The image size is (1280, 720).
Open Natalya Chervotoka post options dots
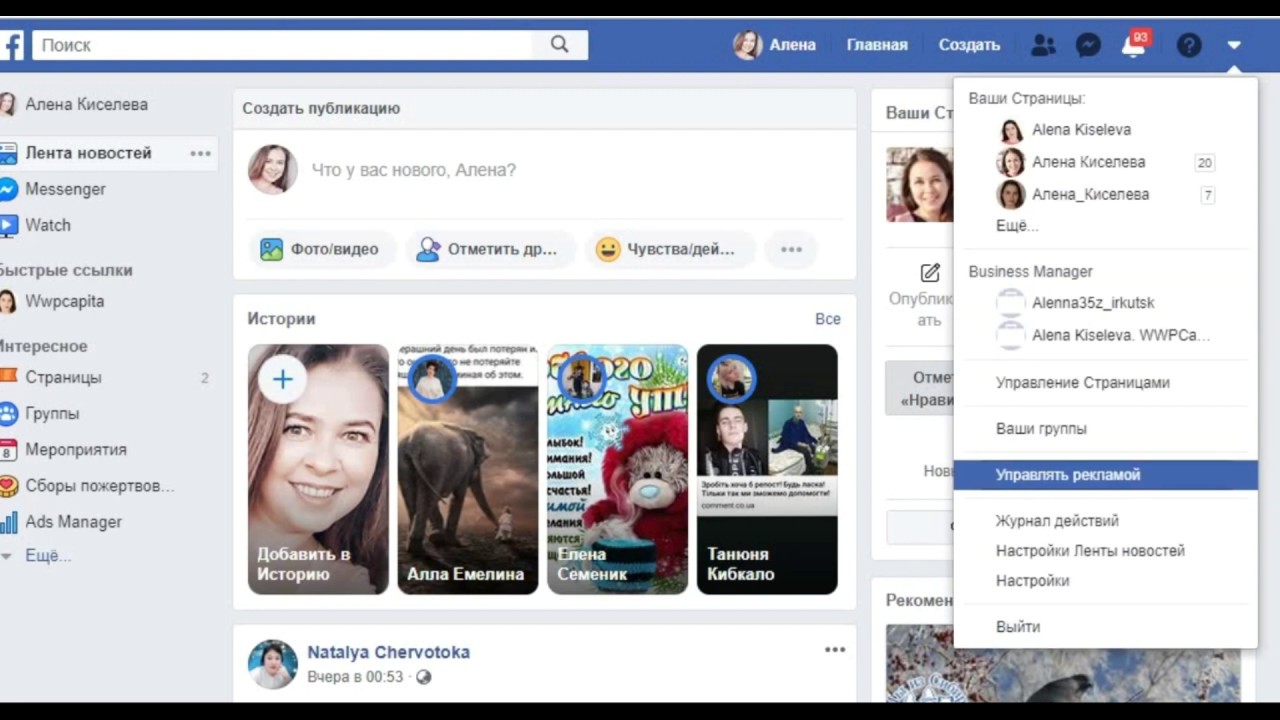point(835,650)
